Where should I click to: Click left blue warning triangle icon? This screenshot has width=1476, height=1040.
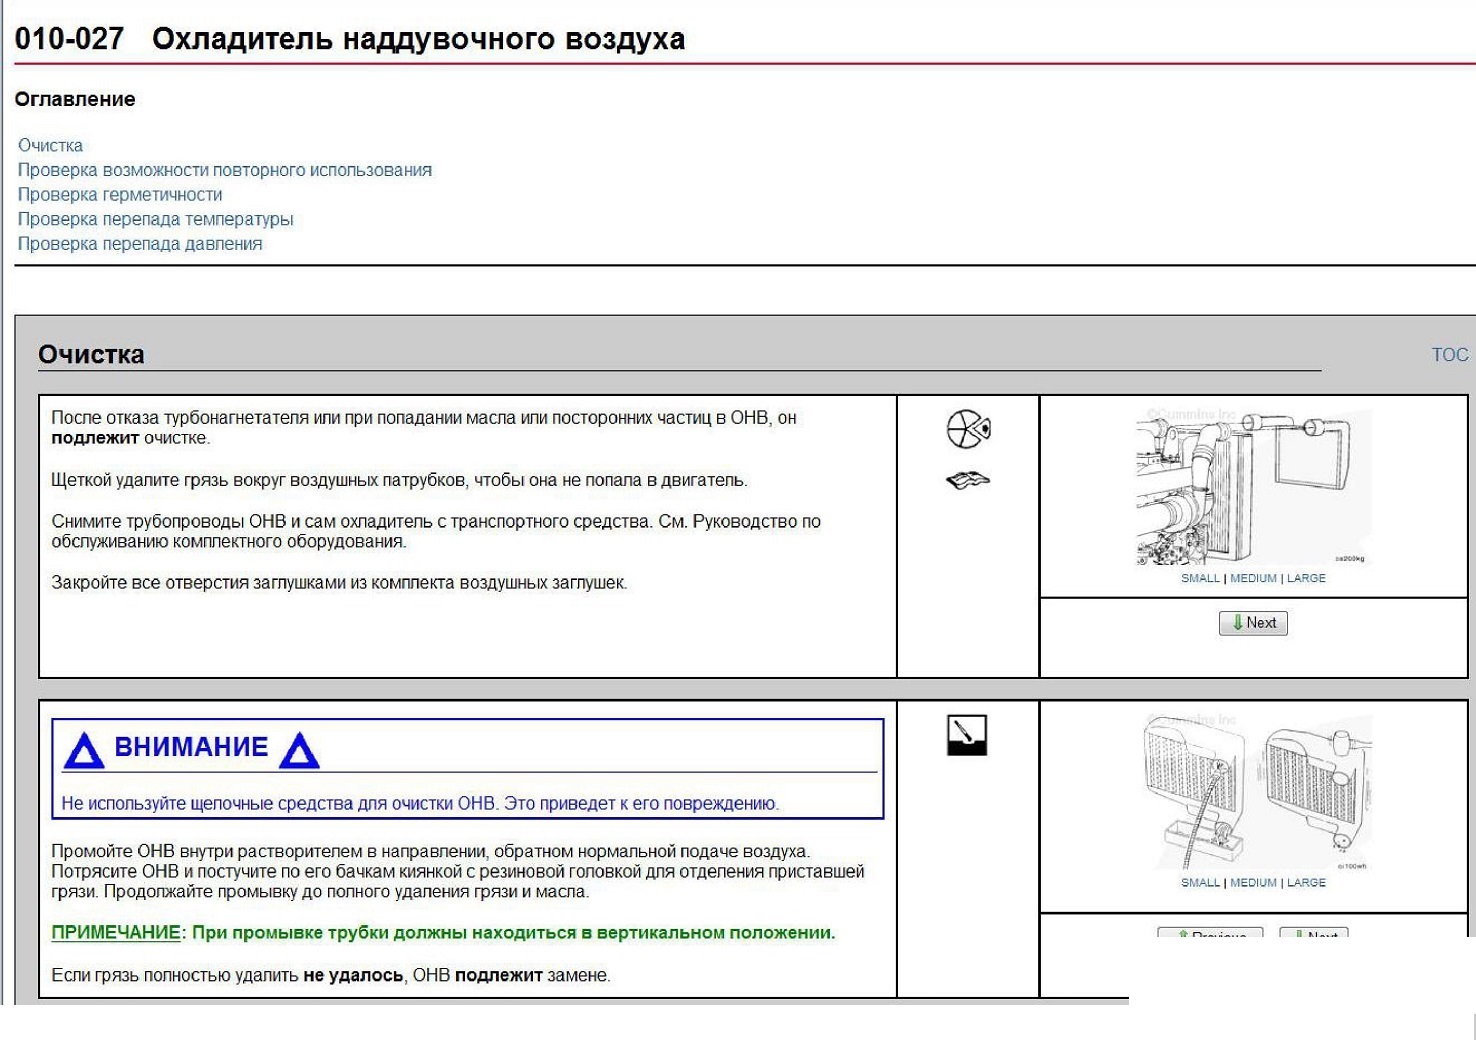(x=84, y=750)
